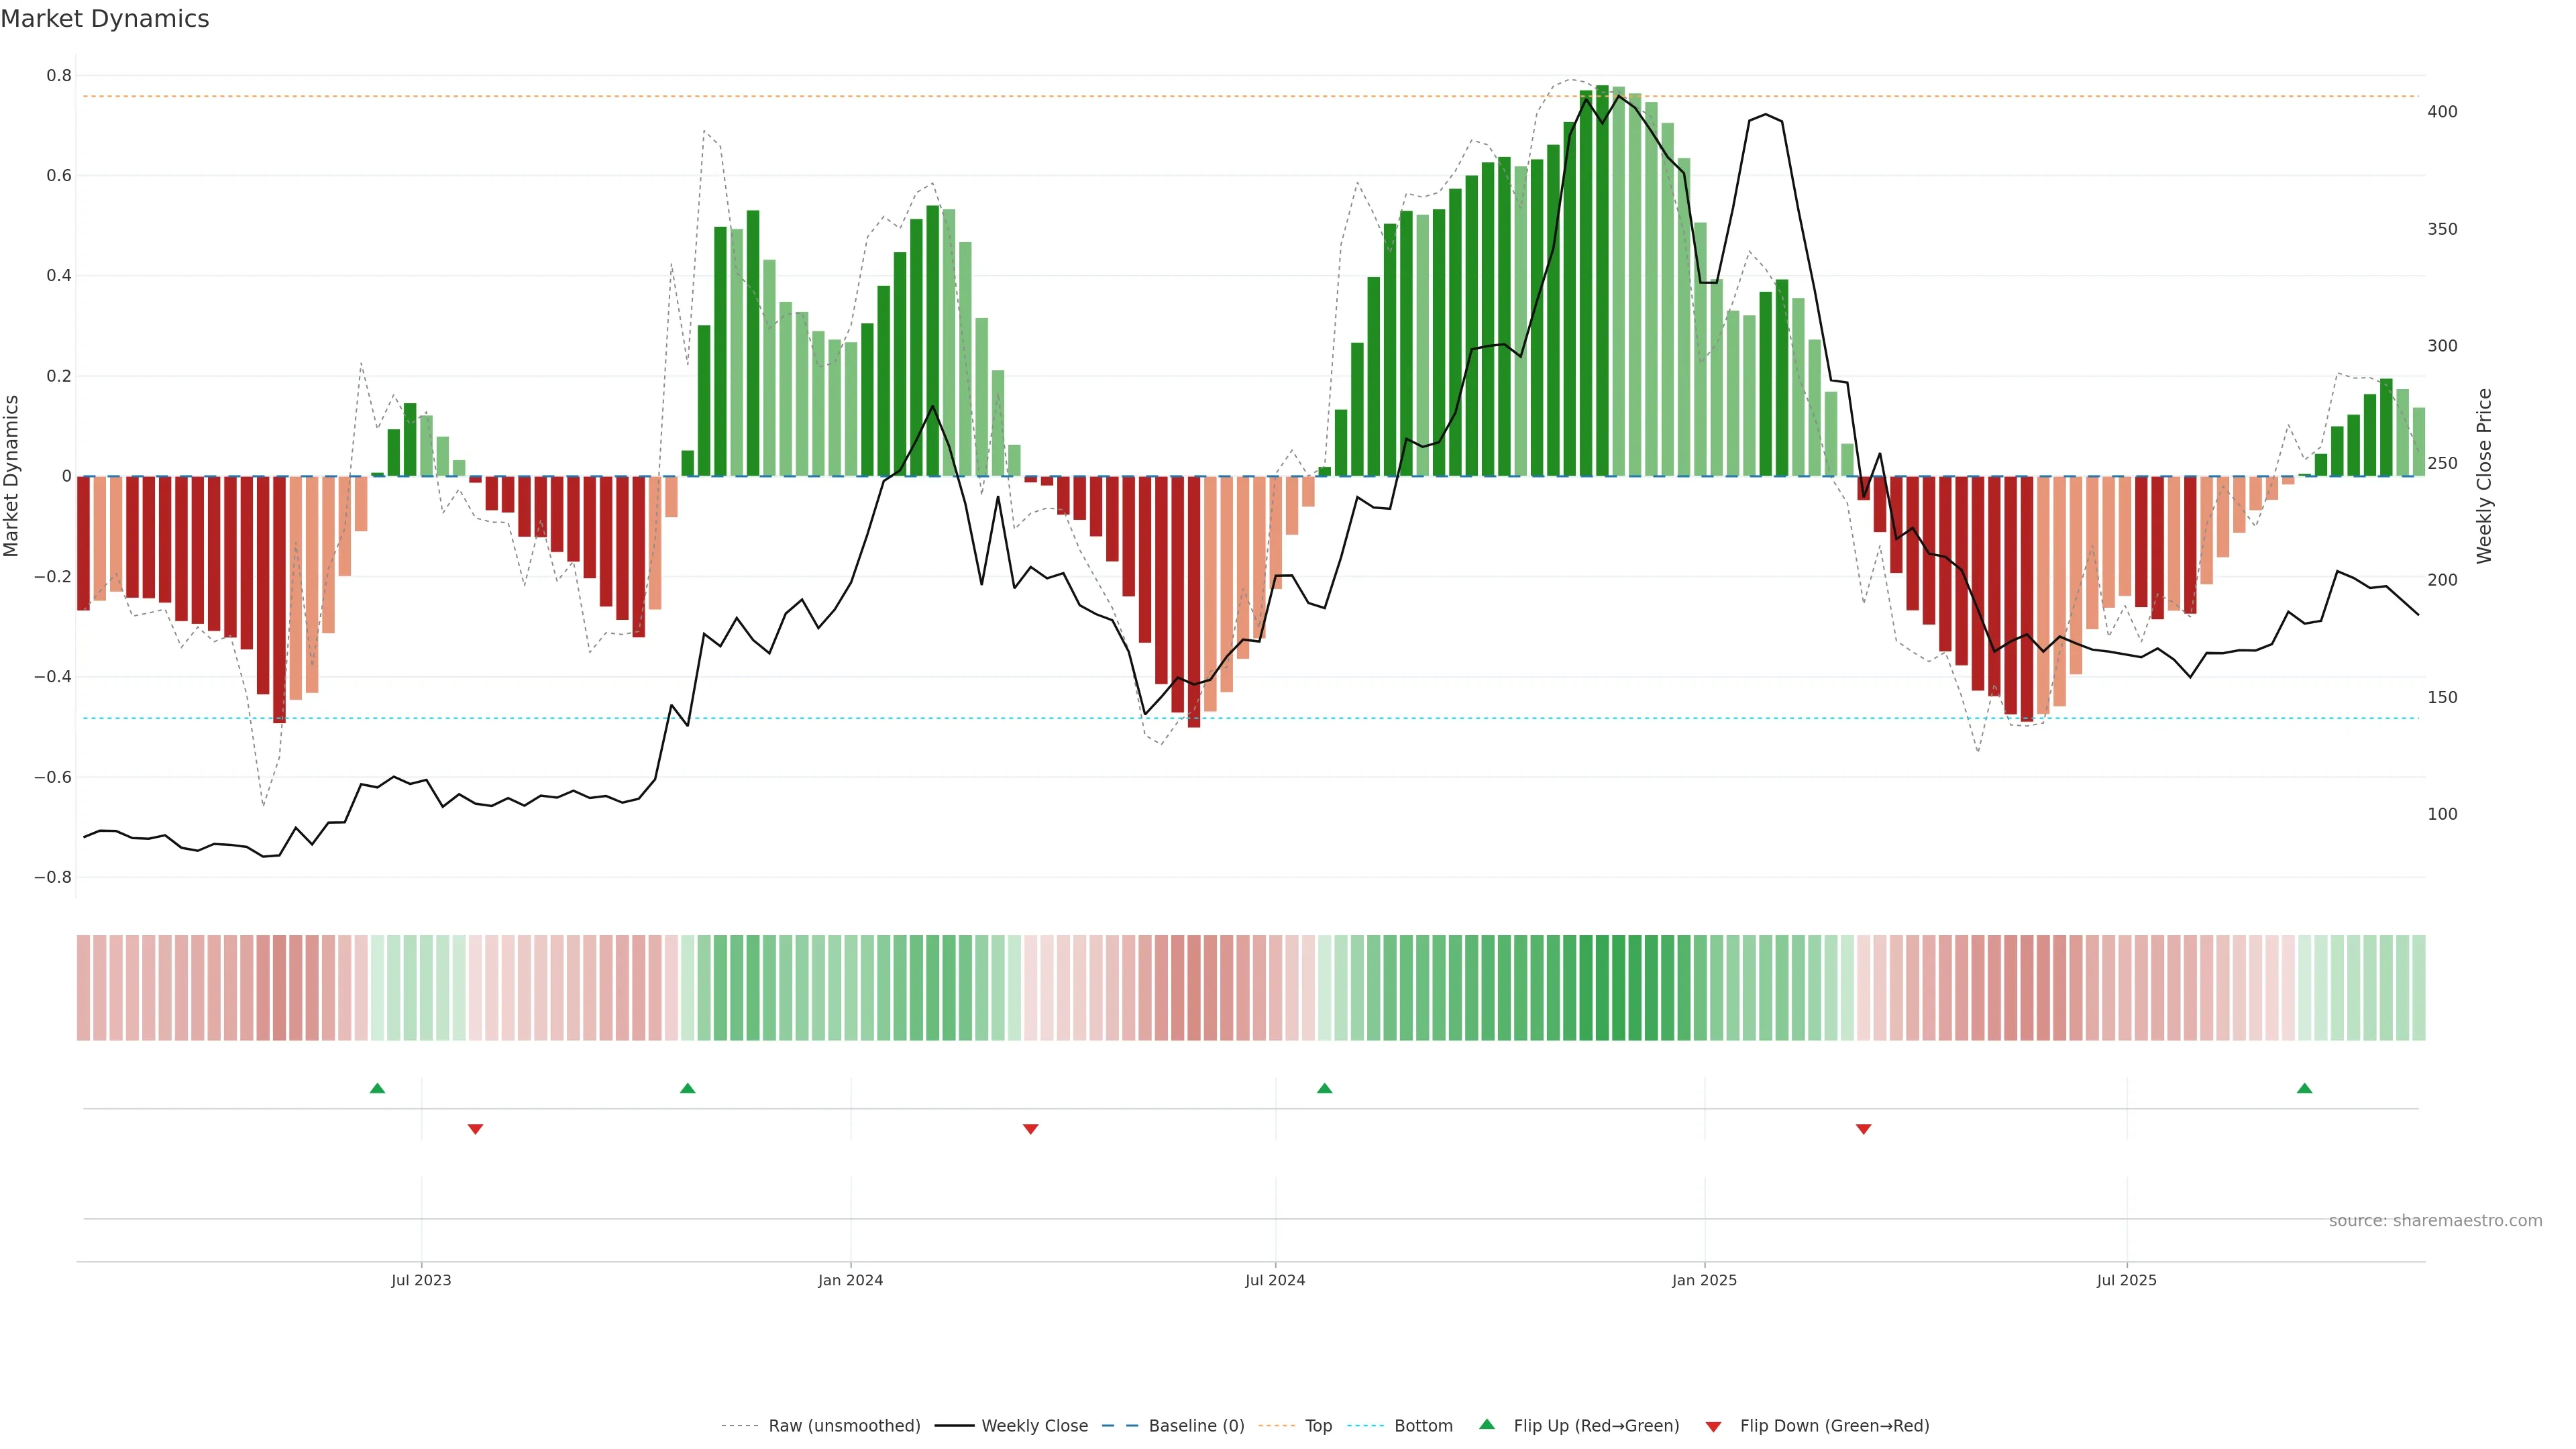Click the flip-up marker before January 2024
2576x1449 pixels.
tap(687, 1088)
